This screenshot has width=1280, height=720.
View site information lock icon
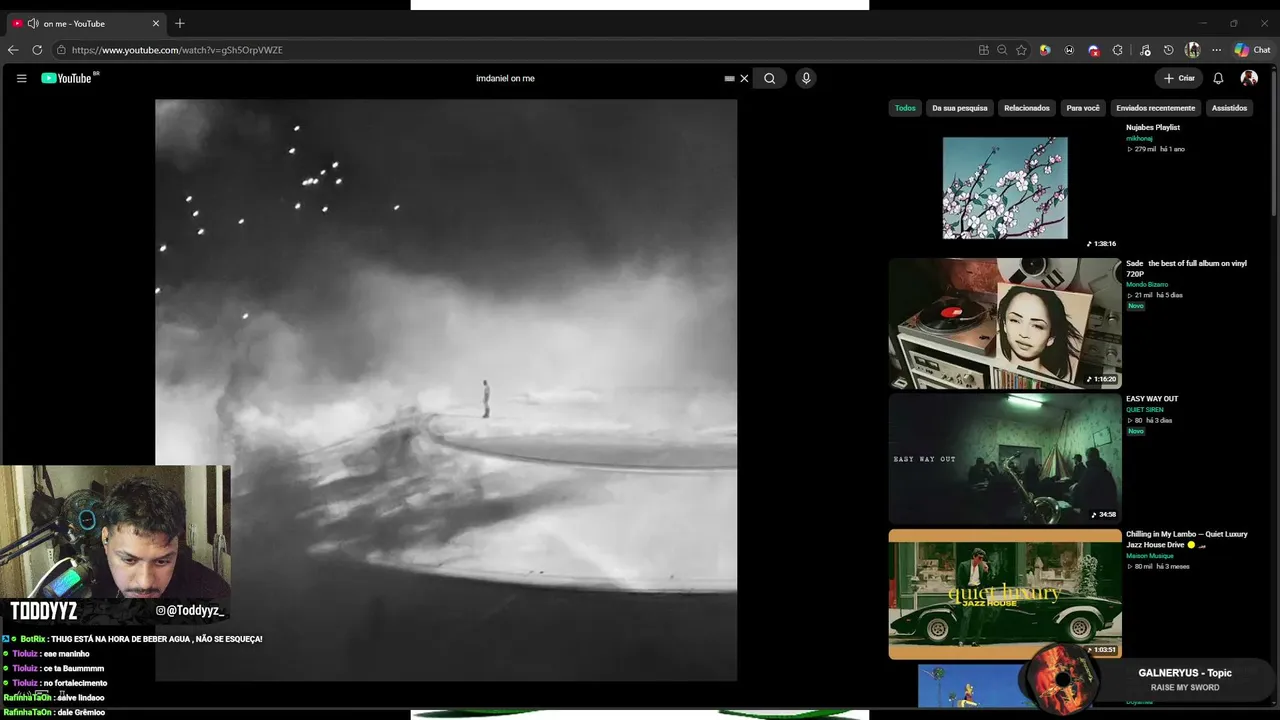coord(61,50)
